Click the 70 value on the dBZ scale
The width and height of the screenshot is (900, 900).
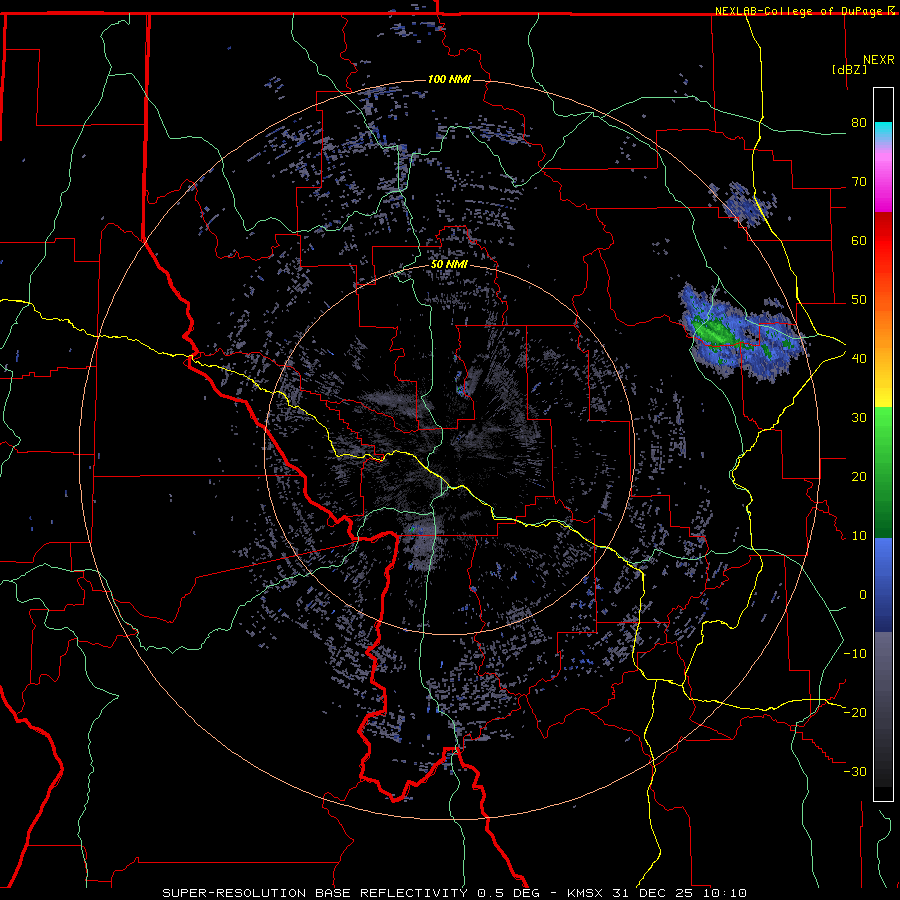pos(859,182)
